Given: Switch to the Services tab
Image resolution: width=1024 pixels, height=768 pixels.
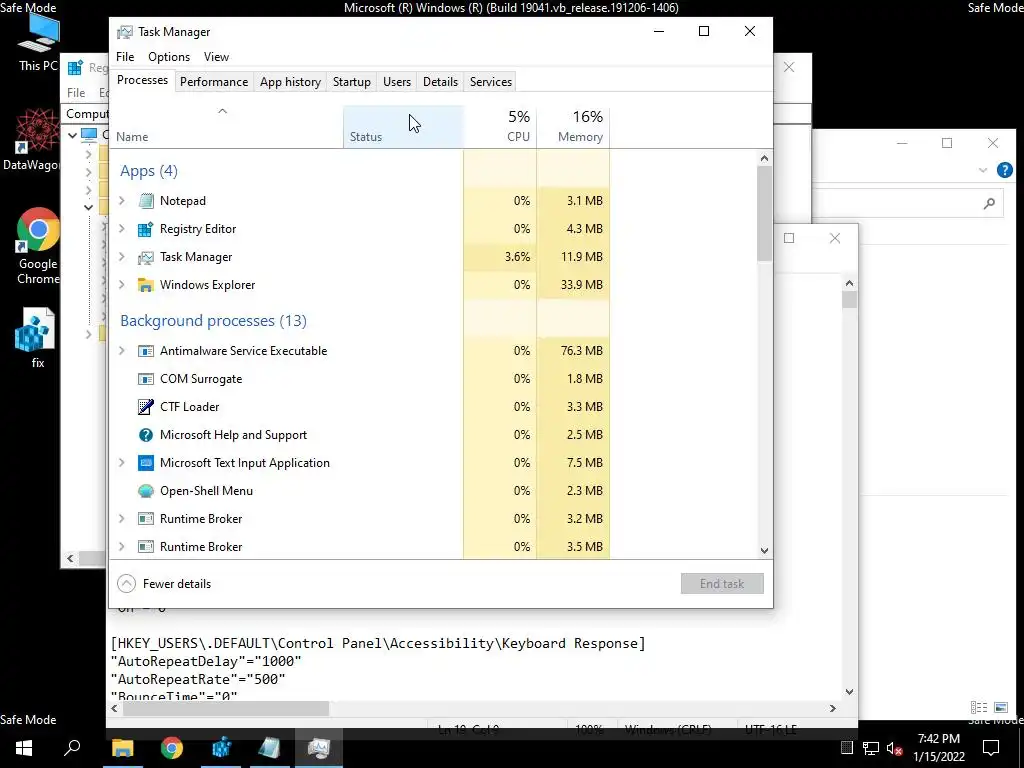Looking at the screenshot, I should click(490, 82).
